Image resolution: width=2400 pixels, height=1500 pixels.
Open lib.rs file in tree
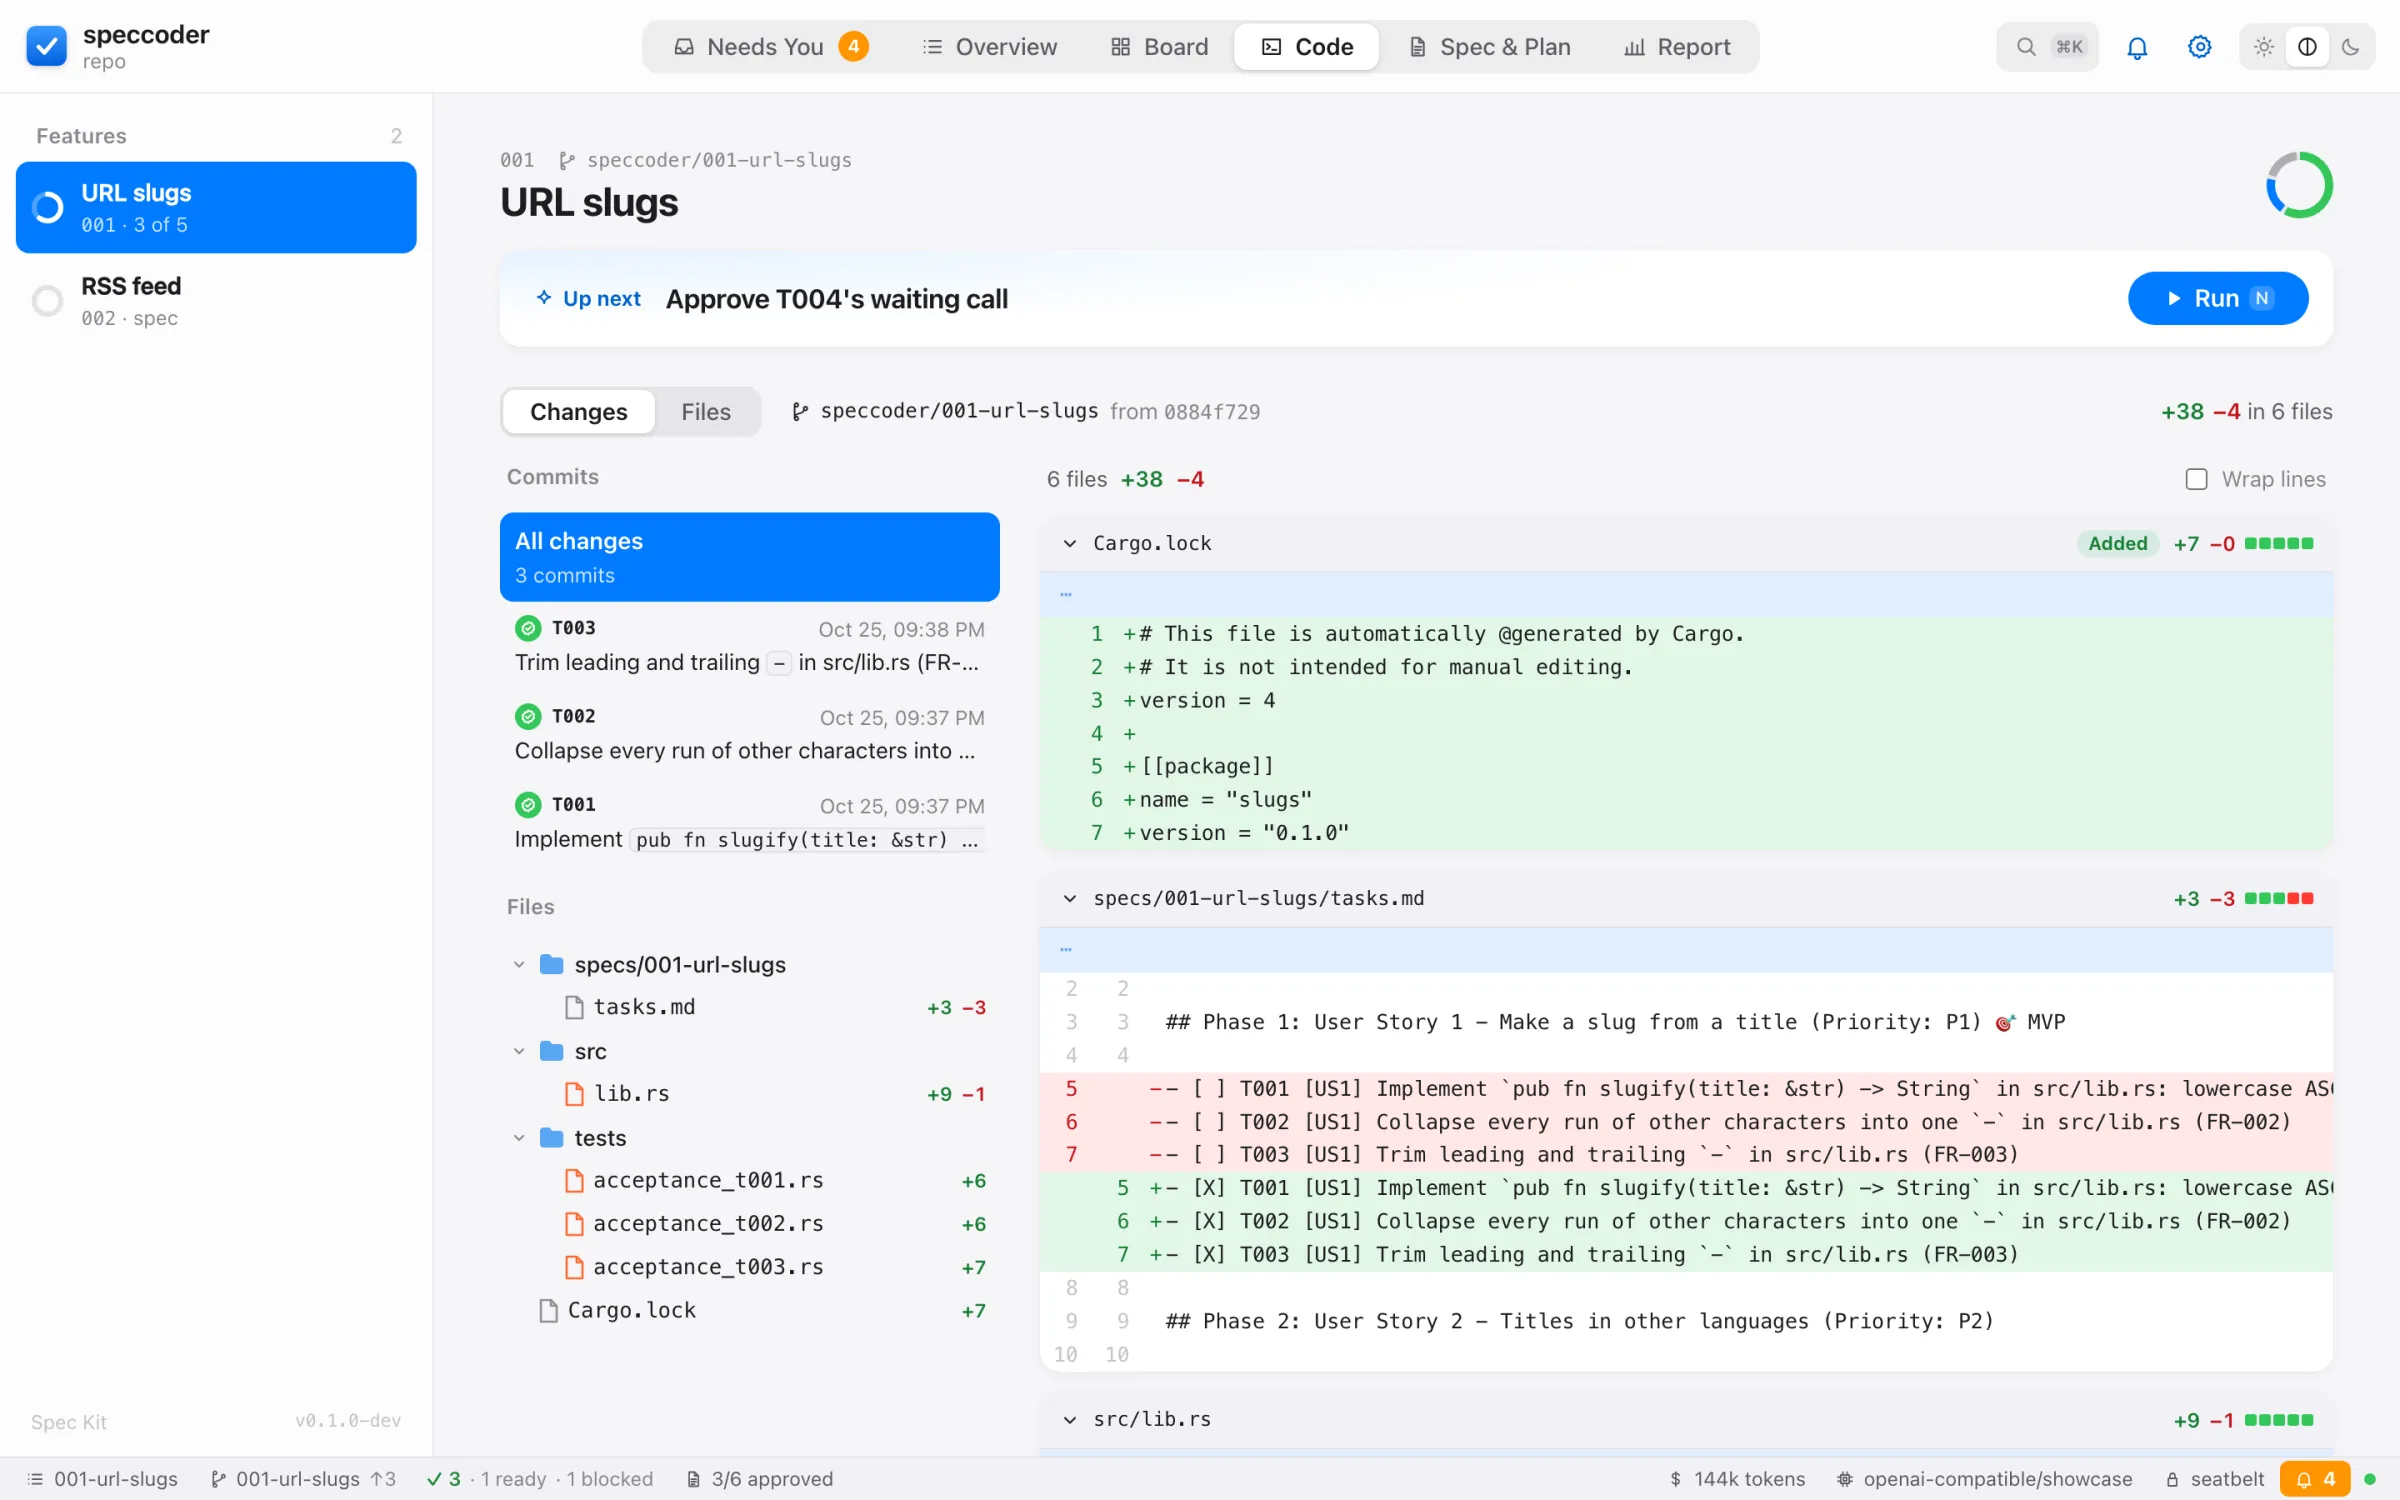749,1095
